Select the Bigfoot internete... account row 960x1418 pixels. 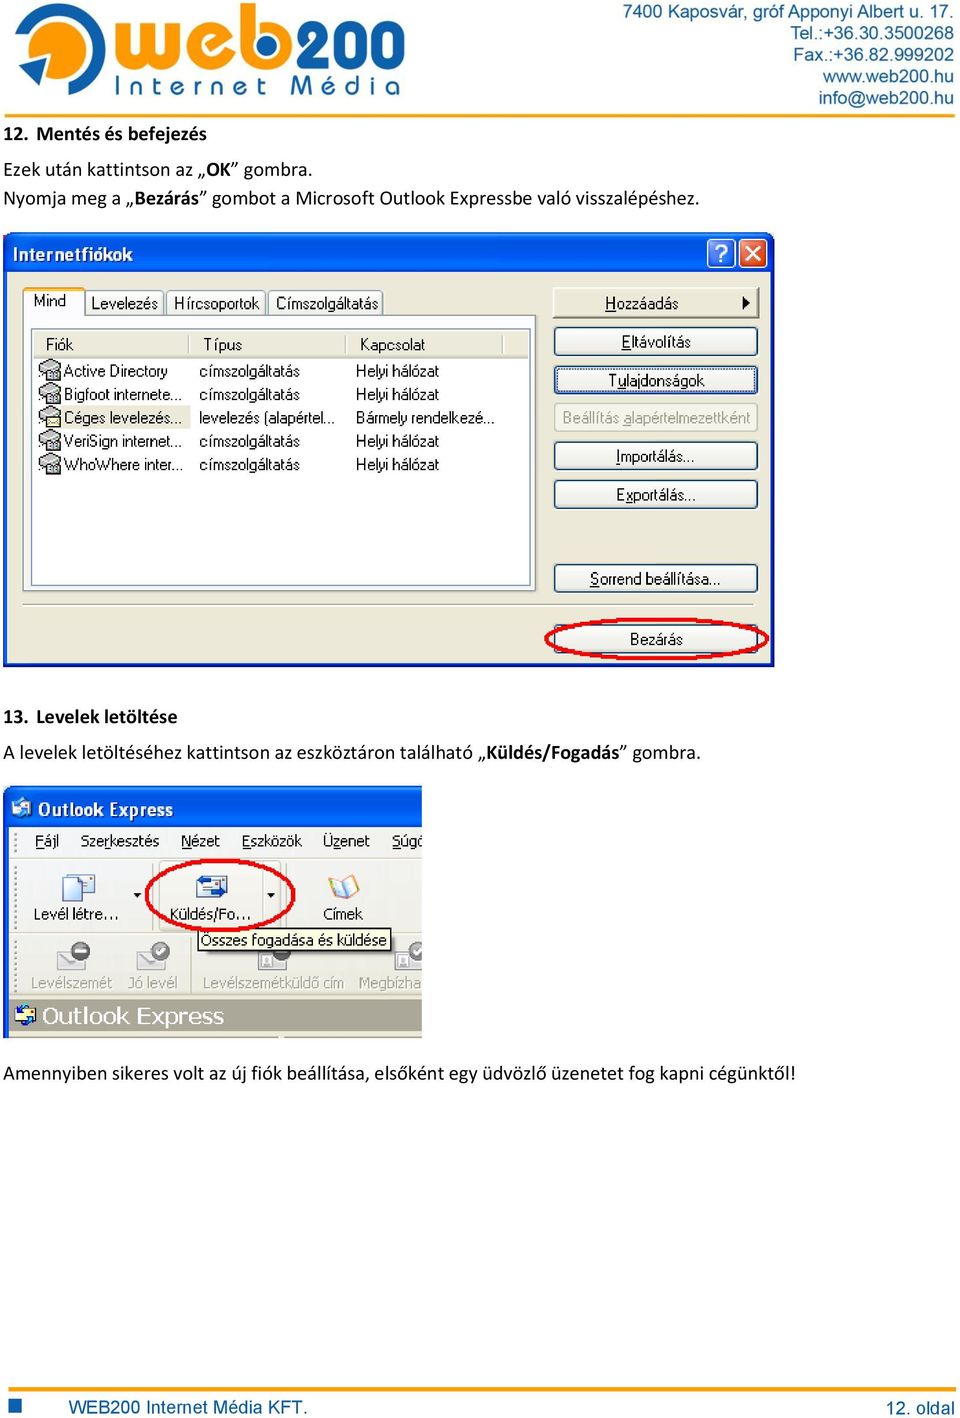(280, 394)
